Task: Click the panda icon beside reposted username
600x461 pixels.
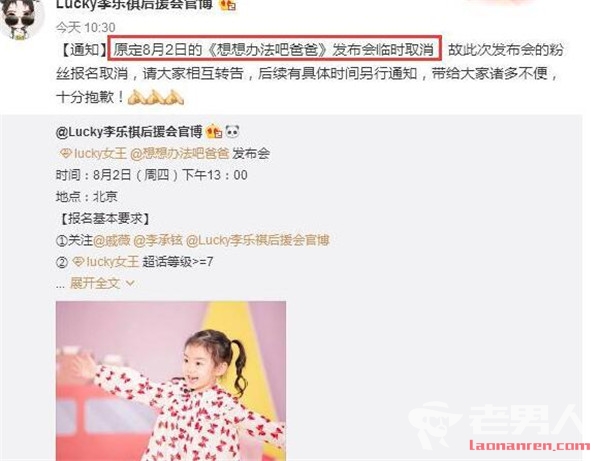Action: [x=232, y=132]
